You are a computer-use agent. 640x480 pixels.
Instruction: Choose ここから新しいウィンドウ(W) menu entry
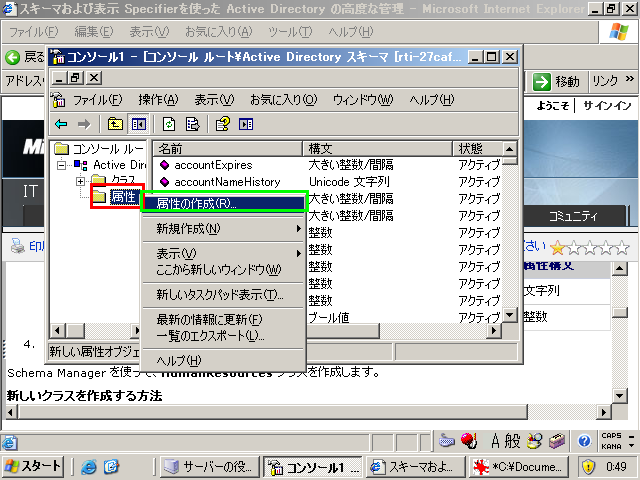pos(223,270)
